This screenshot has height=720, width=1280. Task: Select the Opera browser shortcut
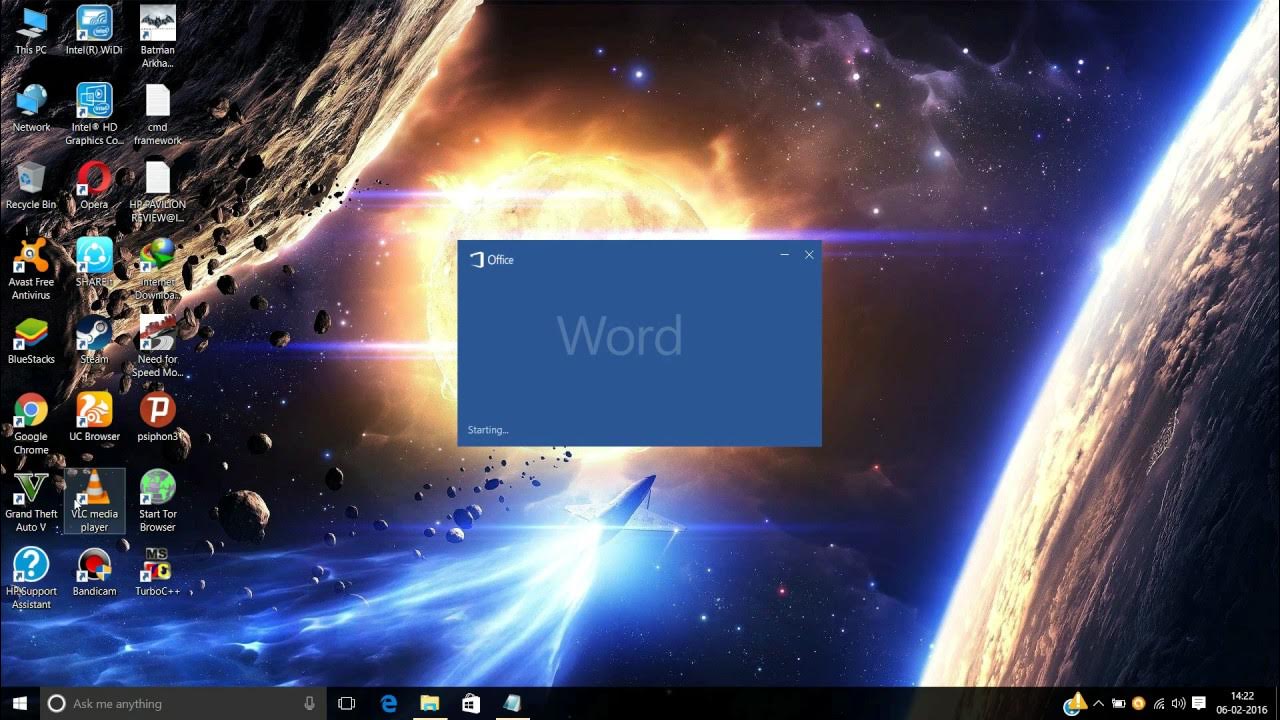pos(94,185)
